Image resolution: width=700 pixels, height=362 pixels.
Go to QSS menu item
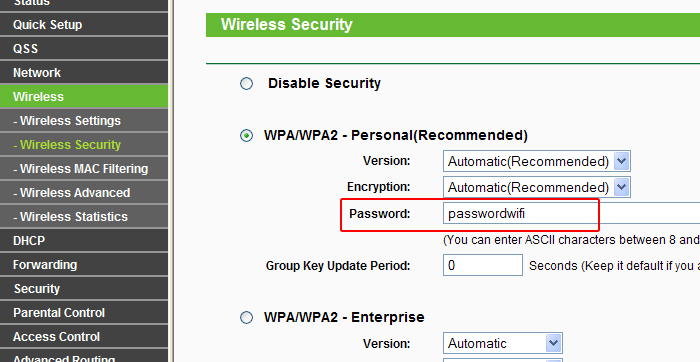coord(84,49)
